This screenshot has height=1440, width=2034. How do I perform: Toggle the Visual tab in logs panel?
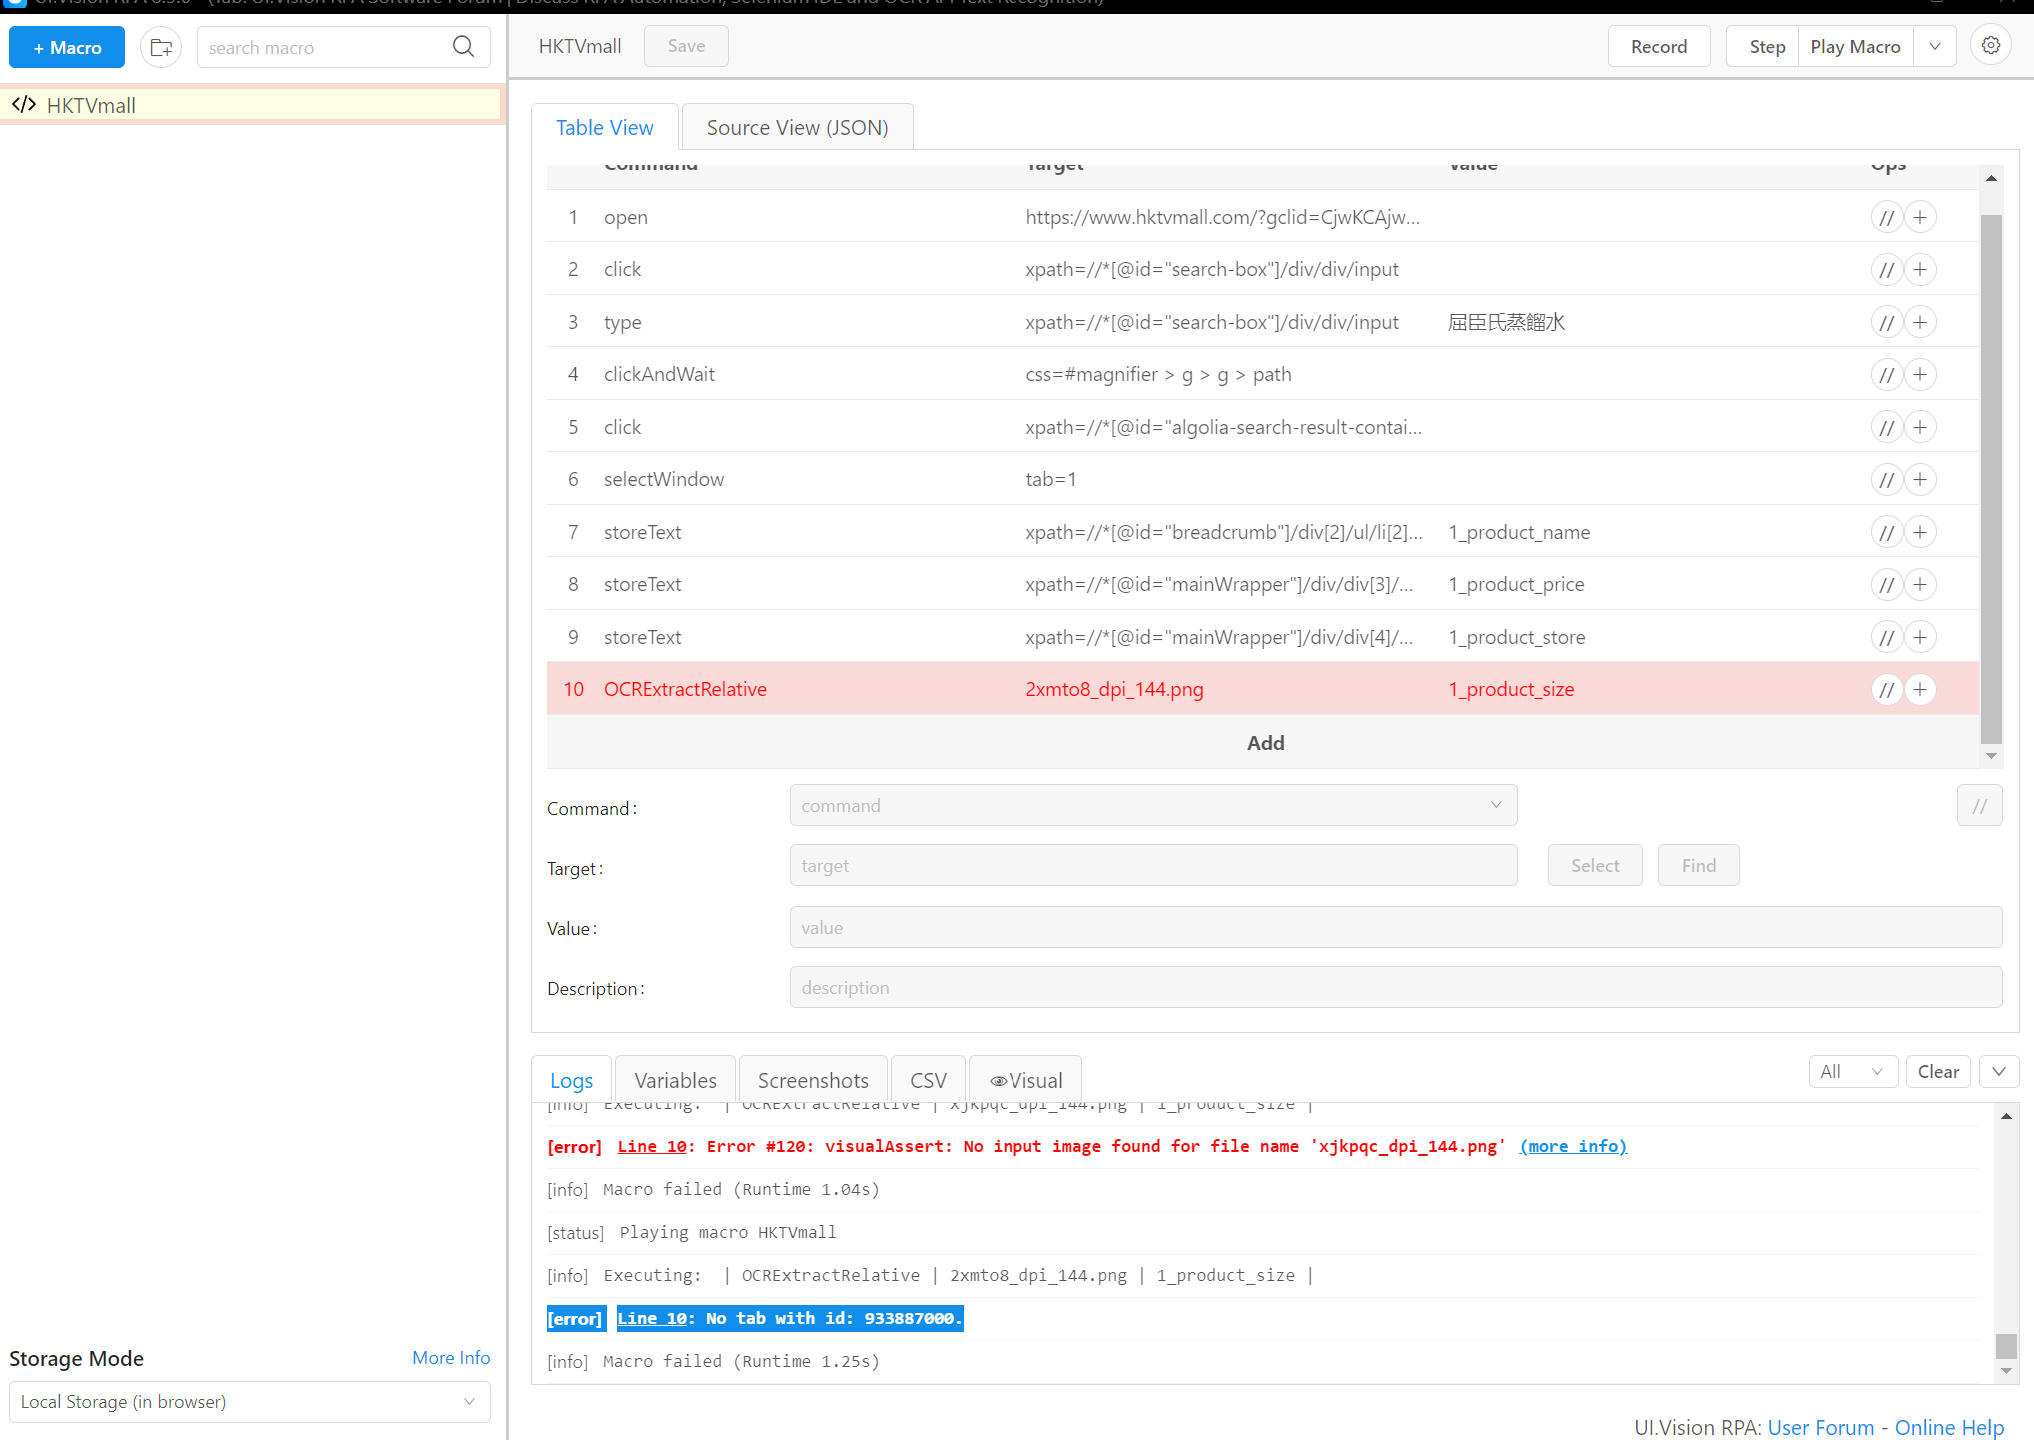coord(1026,1078)
